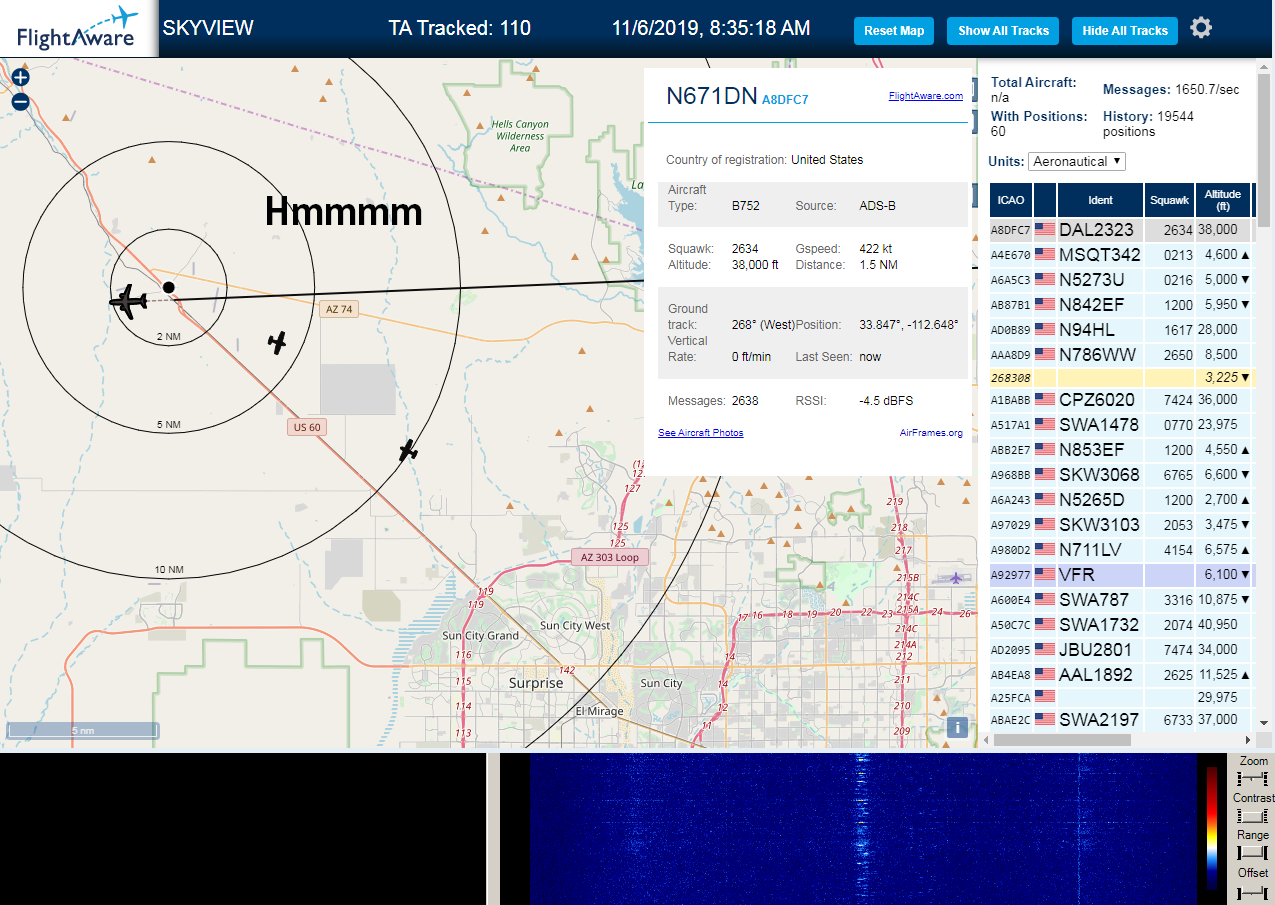Sort the table by Altitude (ft) column
1275x905 pixels.
(x=1222, y=200)
